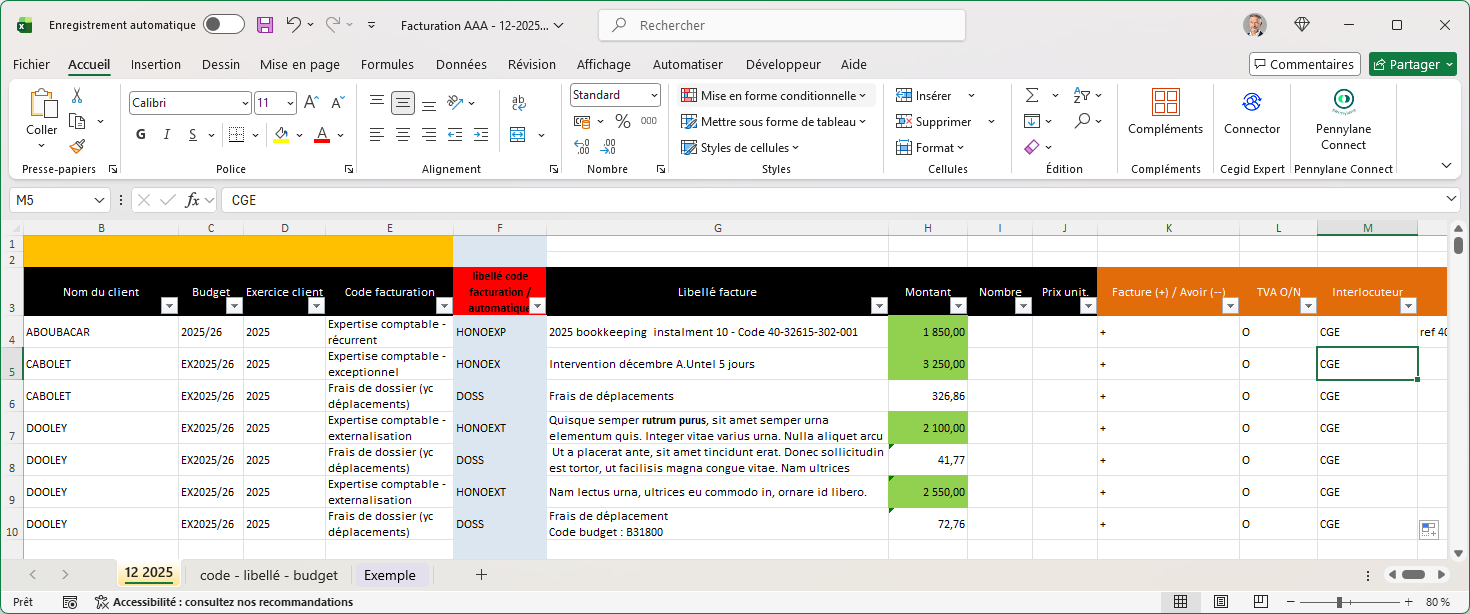Apply underline with the S icon
1470x614 pixels.
pyautogui.click(x=193, y=134)
